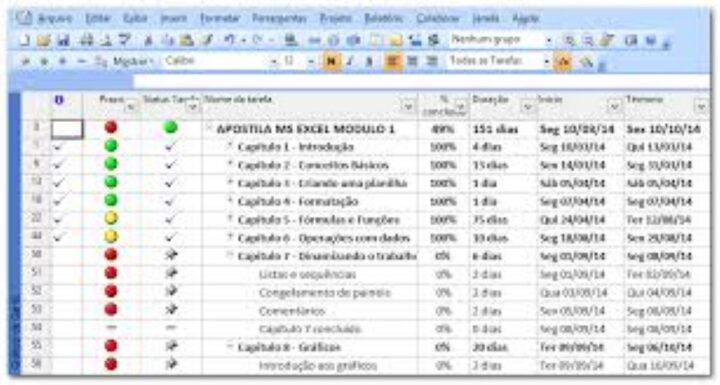Collapse the Capítulo 7 summary task

(x=230, y=255)
